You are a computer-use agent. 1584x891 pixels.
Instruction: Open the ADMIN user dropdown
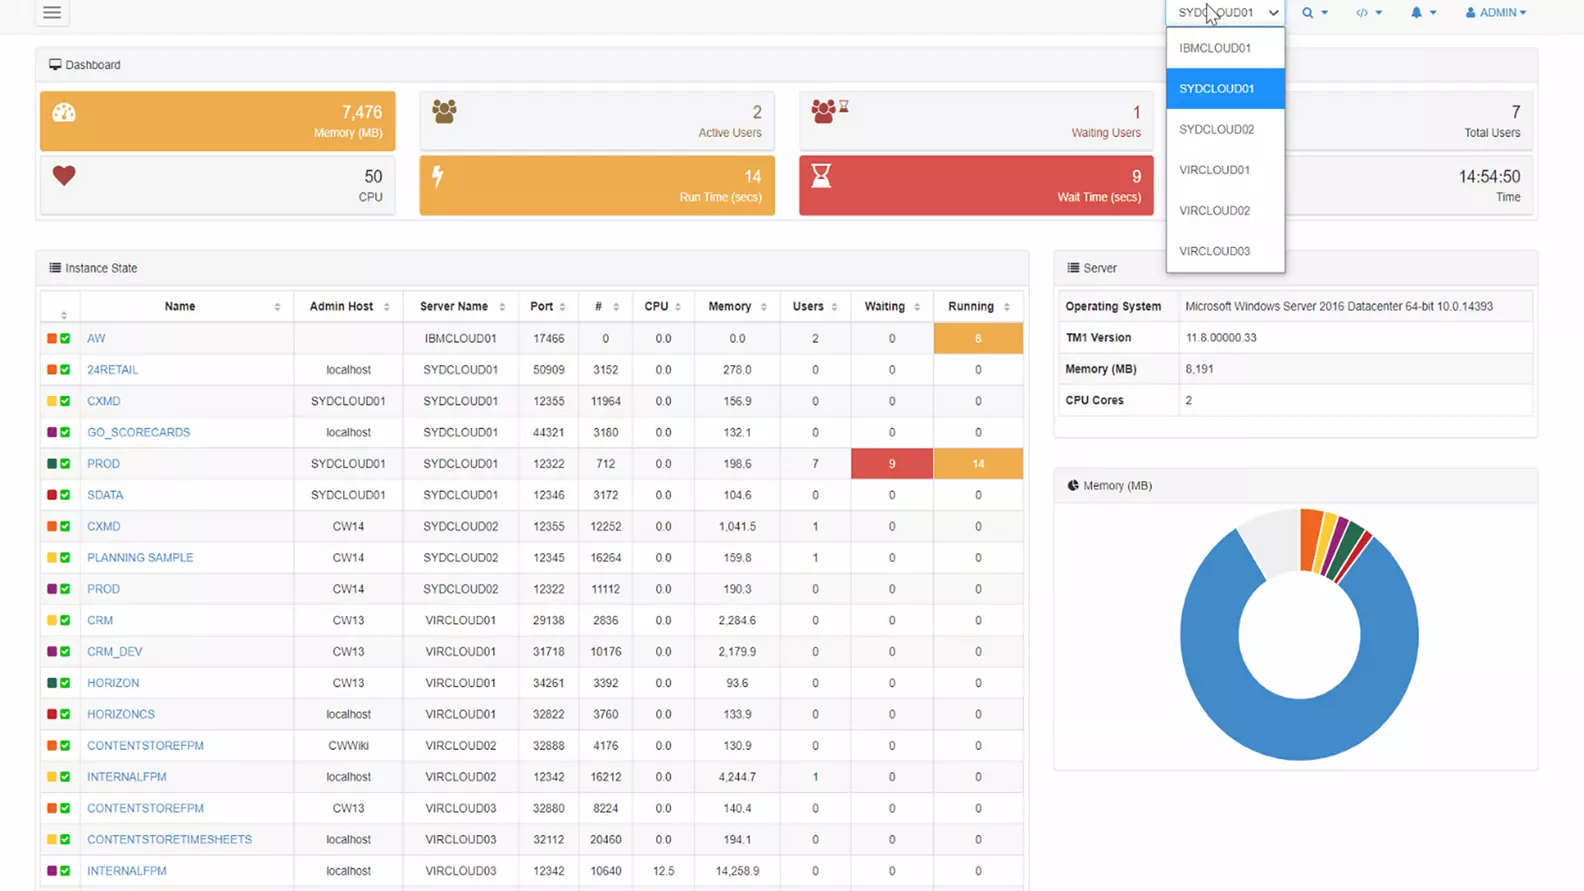click(1496, 13)
